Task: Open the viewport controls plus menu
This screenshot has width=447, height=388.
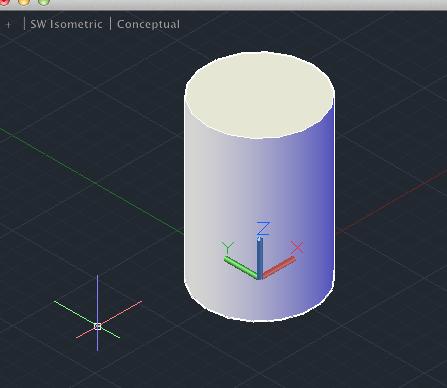Action: 9,24
